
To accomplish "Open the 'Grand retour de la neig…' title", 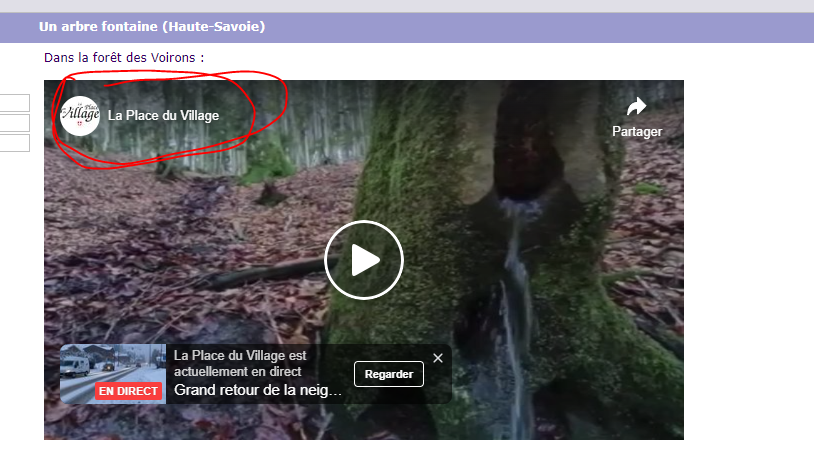I will [257, 390].
